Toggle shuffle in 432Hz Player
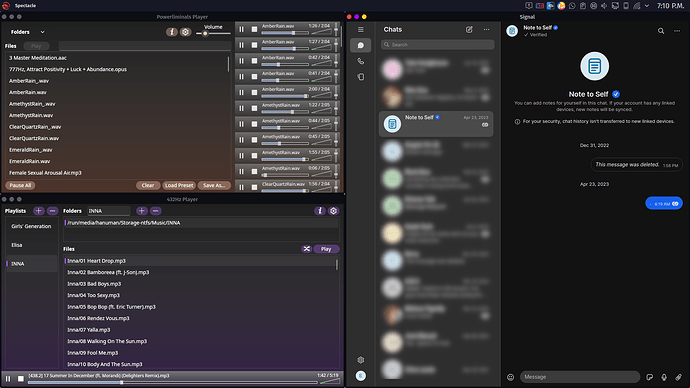 pos(307,249)
